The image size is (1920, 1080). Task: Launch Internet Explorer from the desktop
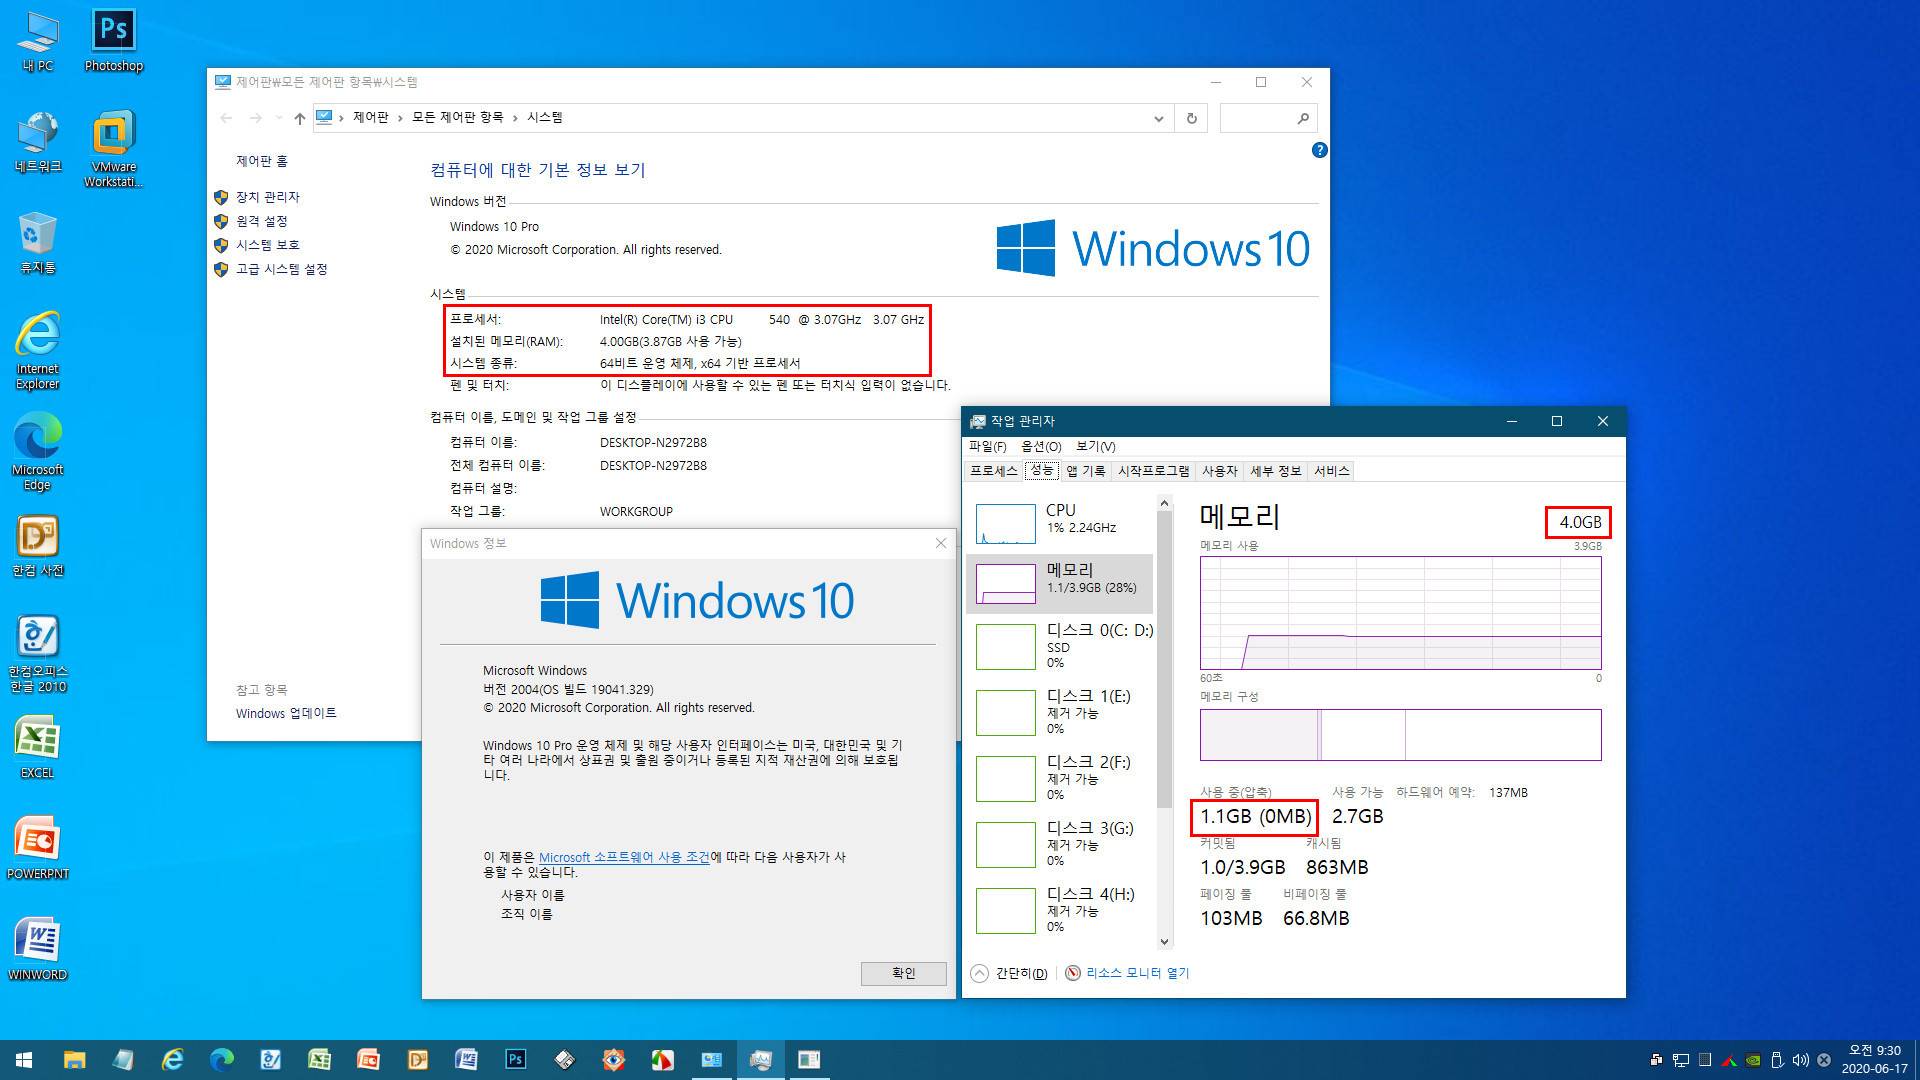[38, 350]
